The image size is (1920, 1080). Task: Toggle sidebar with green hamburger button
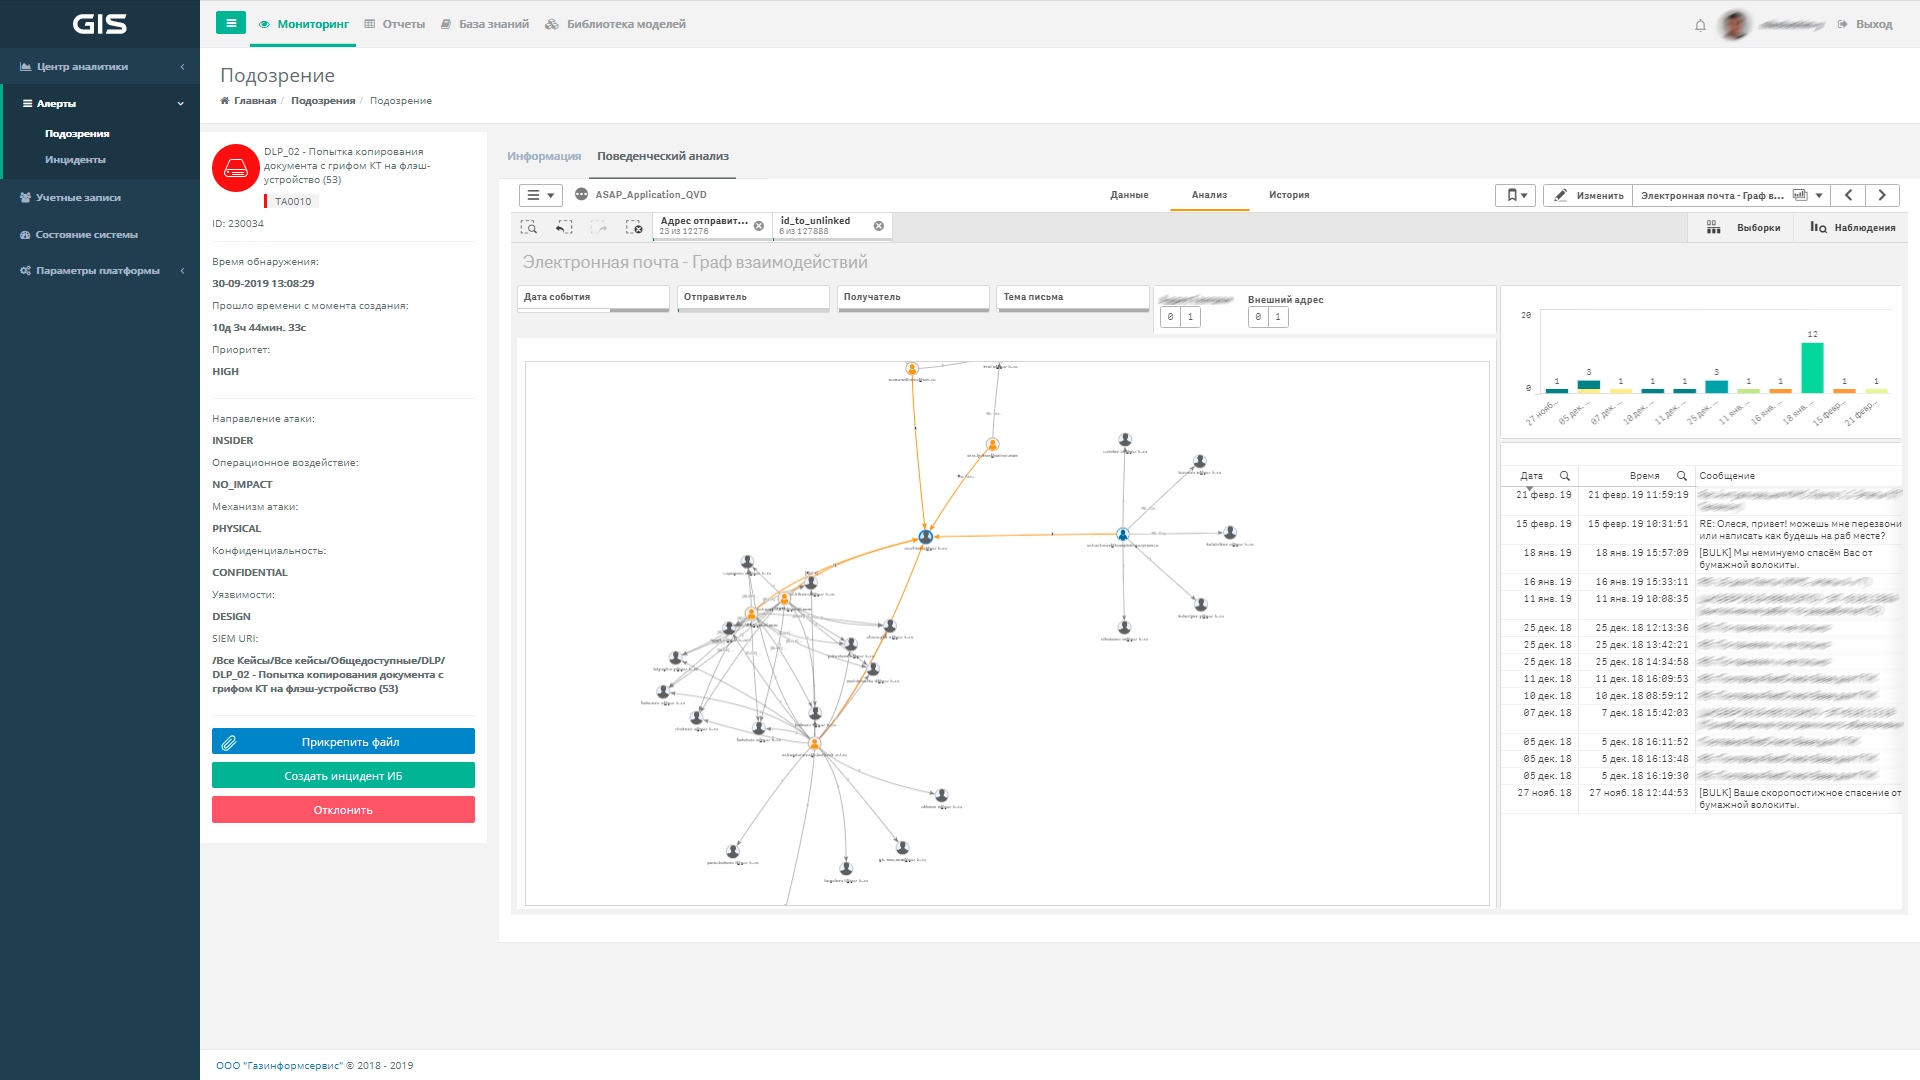tap(231, 23)
